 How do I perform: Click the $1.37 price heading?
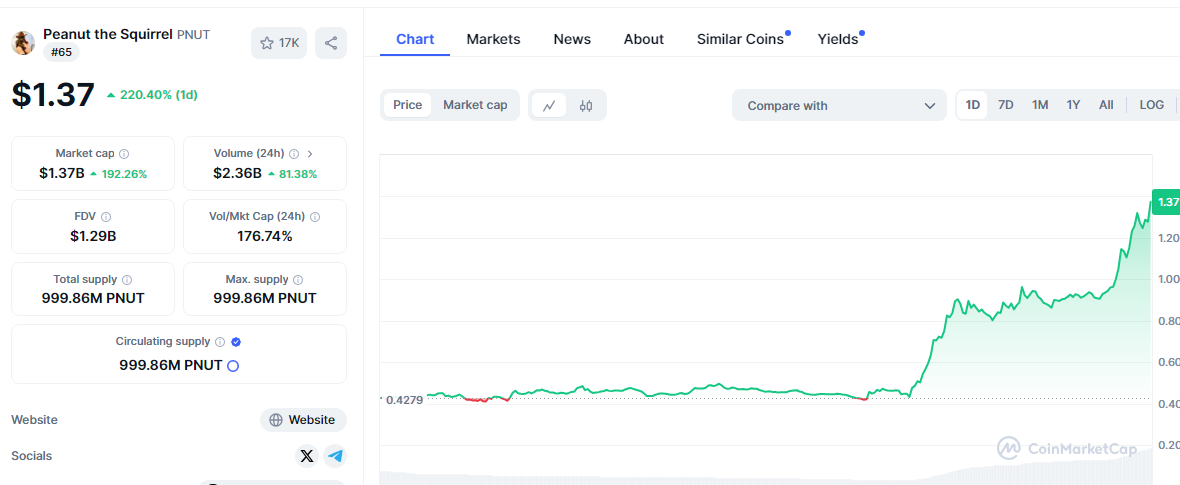coord(53,95)
